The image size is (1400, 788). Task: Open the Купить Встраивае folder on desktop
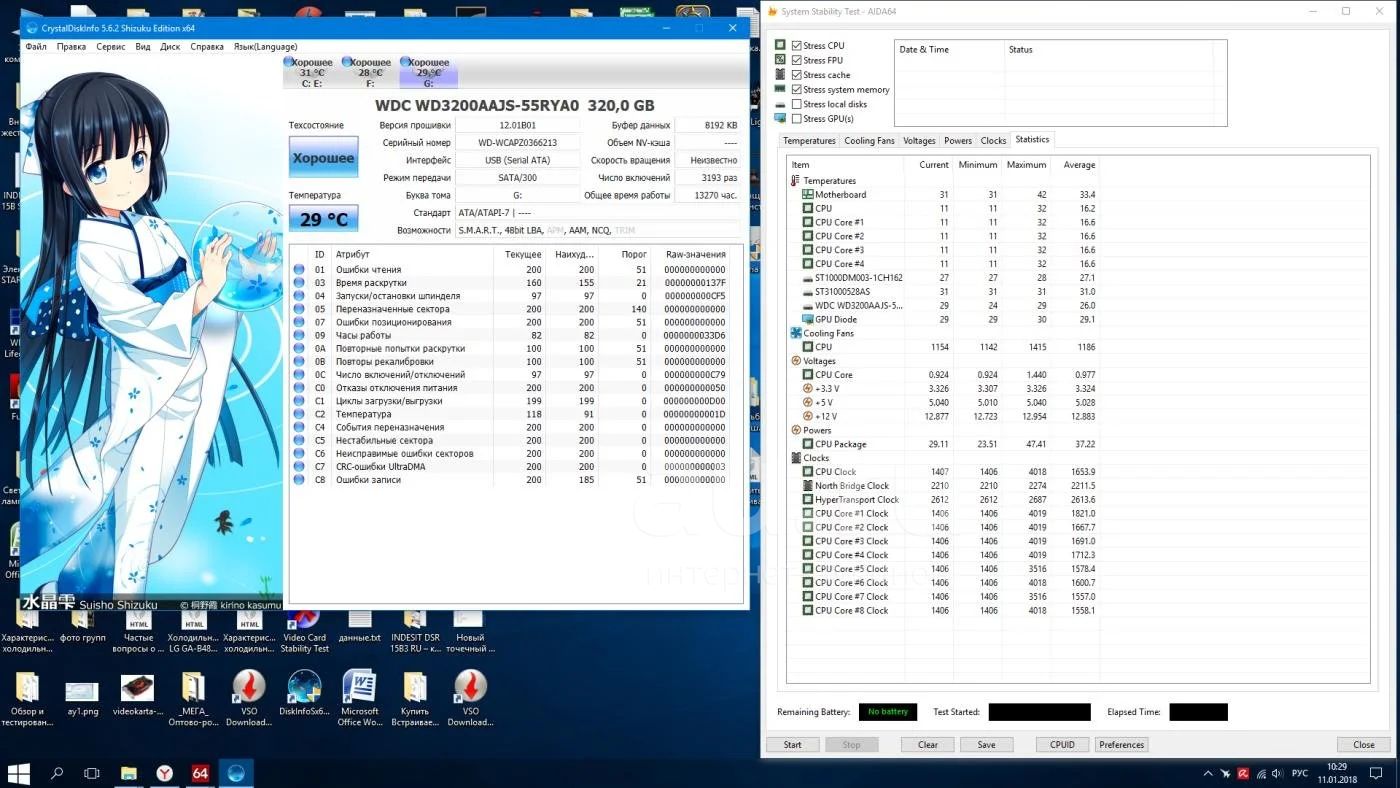[x=415, y=697]
